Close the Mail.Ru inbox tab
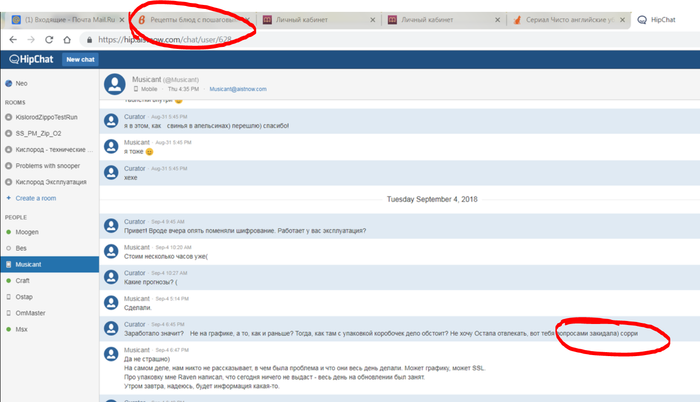 point(122,20)
